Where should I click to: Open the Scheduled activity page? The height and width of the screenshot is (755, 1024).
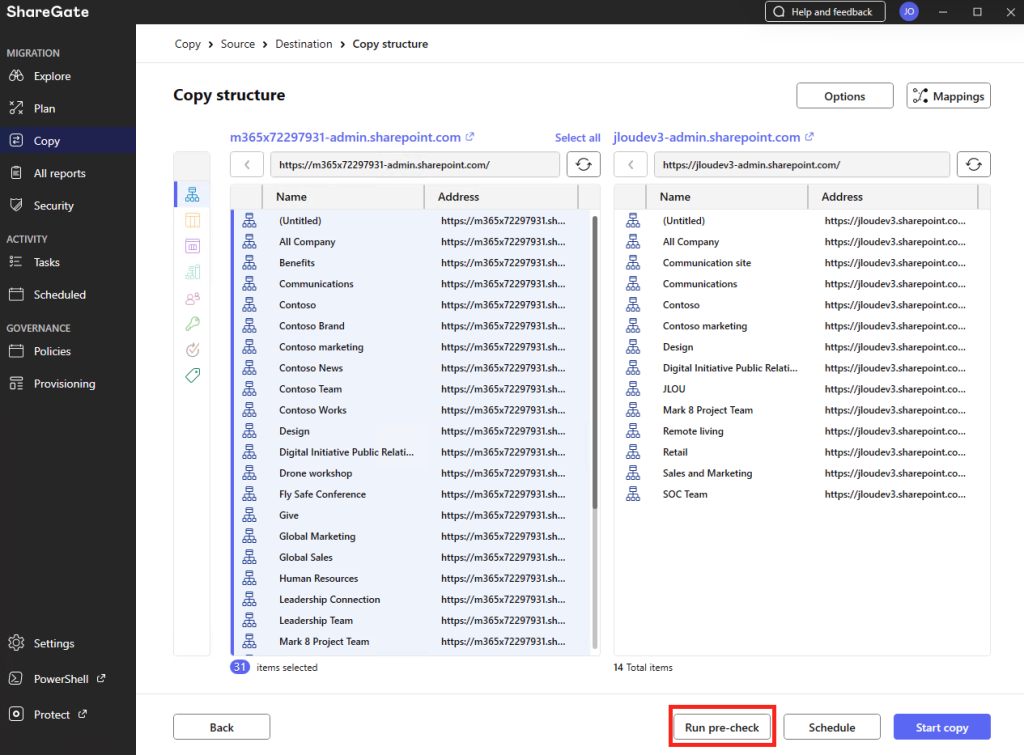(x=59, y=295)
